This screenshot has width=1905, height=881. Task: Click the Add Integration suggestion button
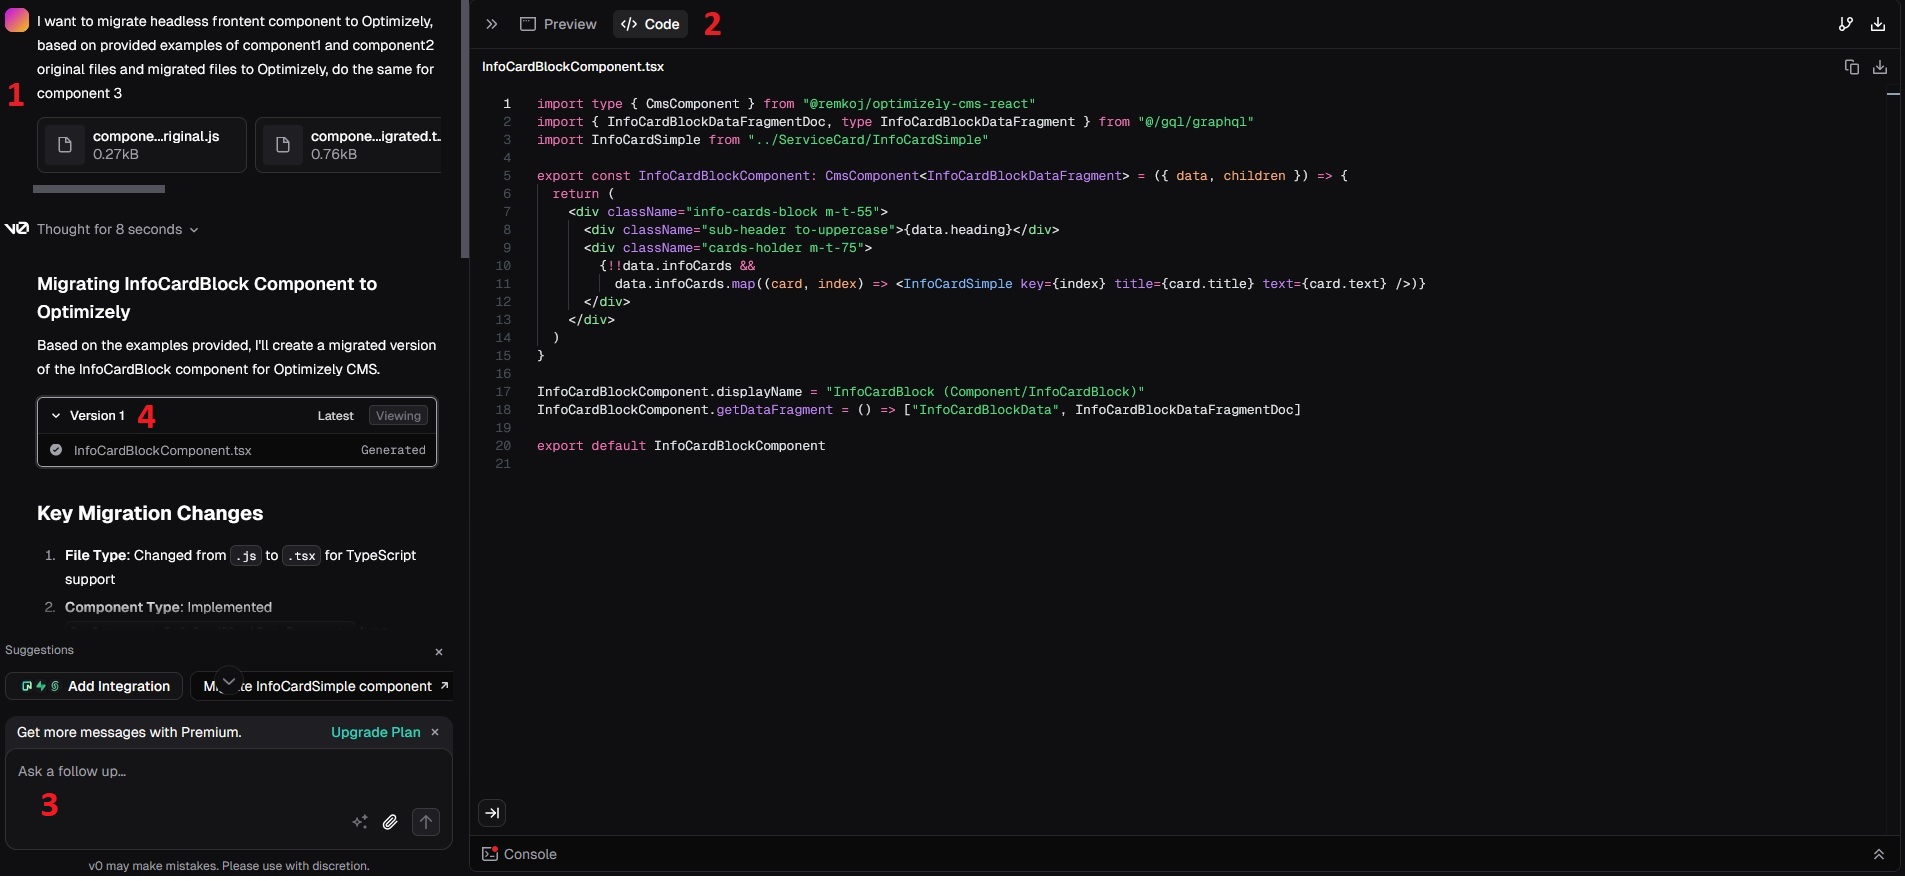click(95, 686)
